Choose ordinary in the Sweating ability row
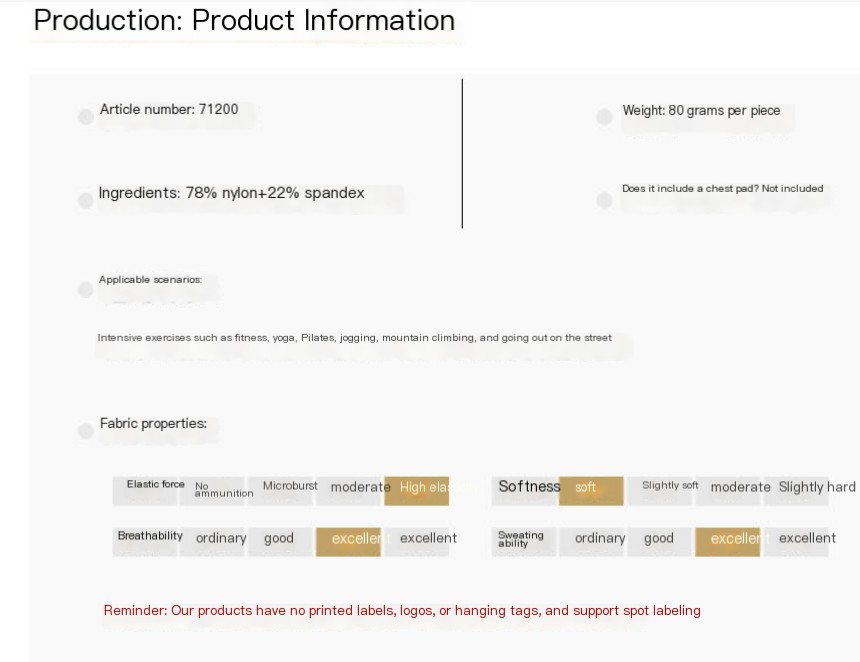This screenshot has width=860, height=662. pyautogui.click(x=600, y=539)
